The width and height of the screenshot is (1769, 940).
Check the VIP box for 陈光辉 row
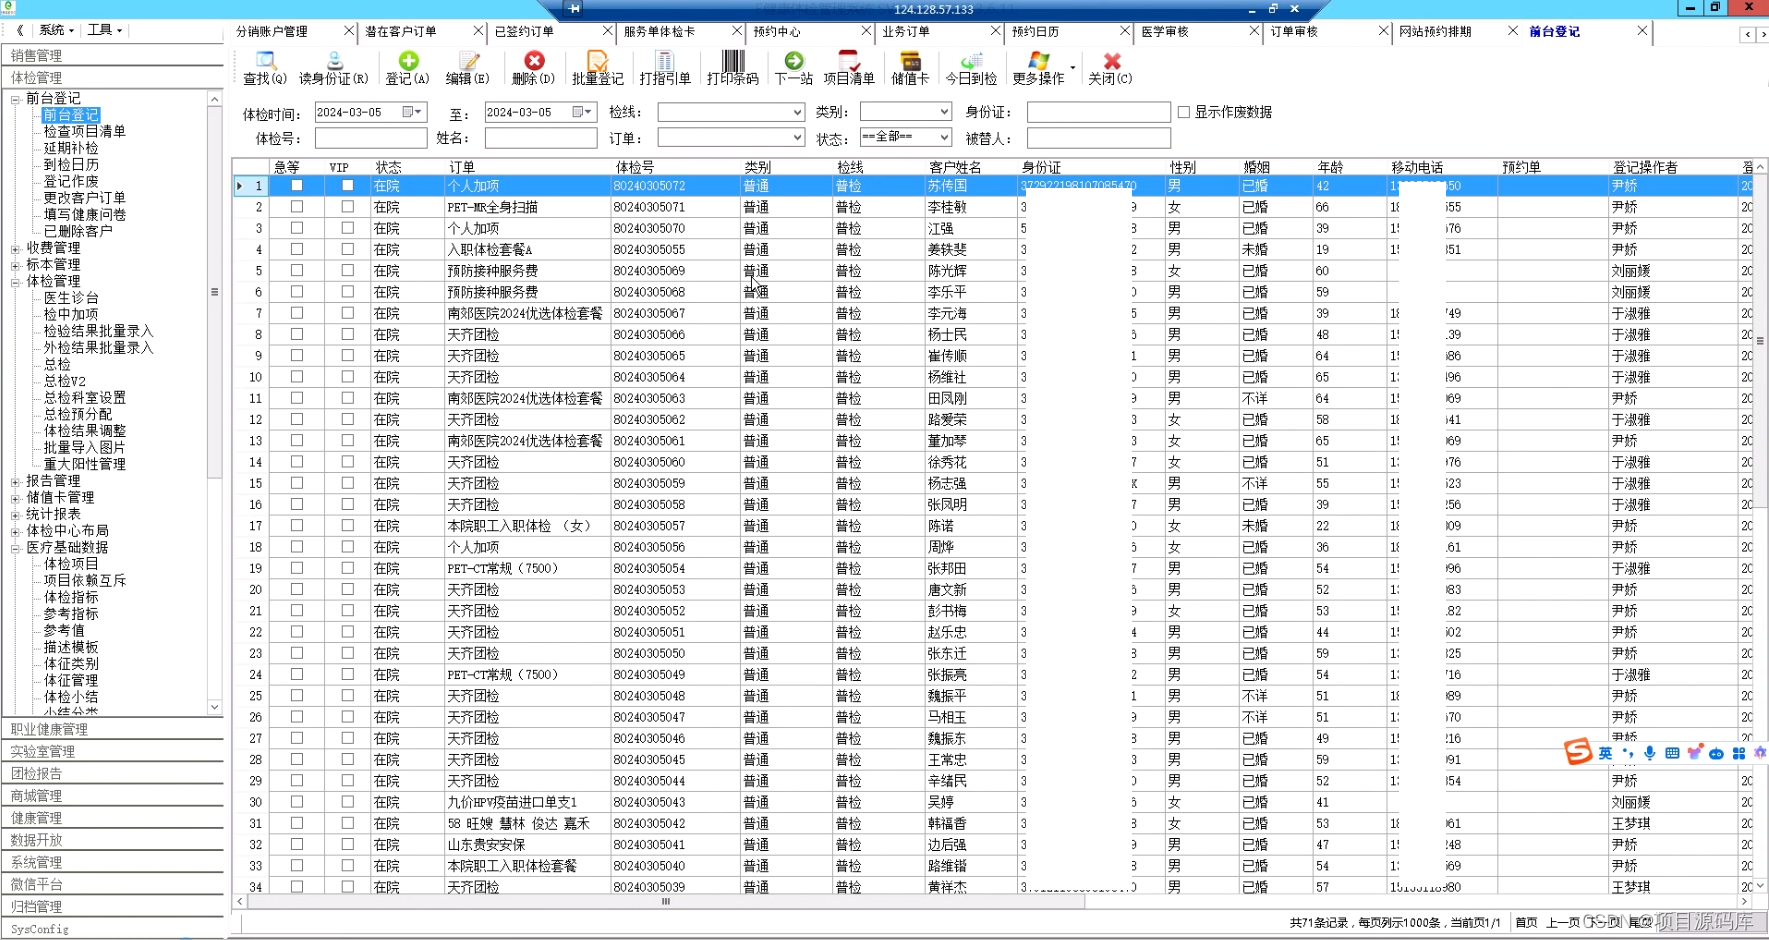click(x=348, y=270)
